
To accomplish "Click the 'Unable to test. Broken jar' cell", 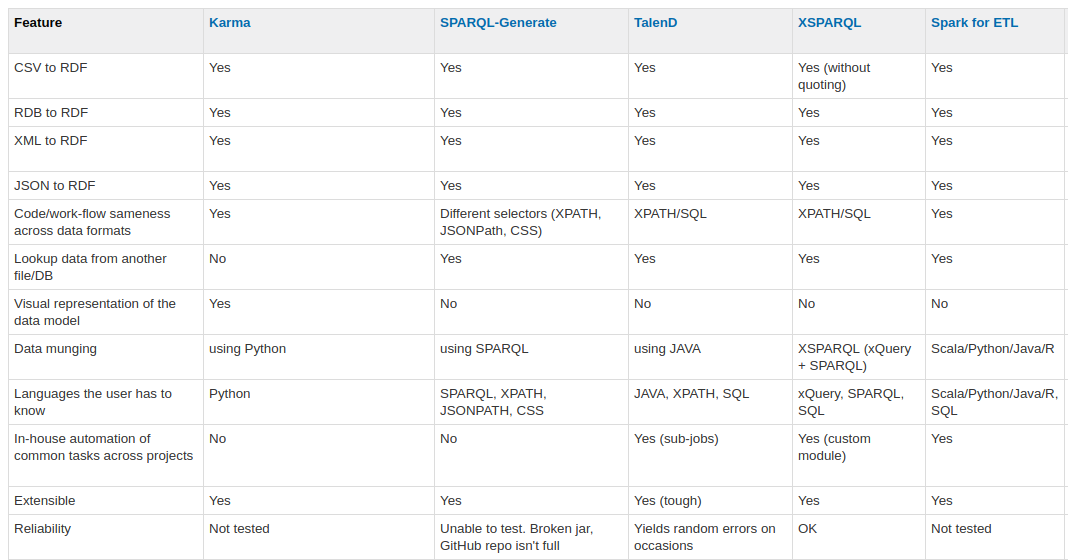I will pyautogui.click(x=516, y=537).
